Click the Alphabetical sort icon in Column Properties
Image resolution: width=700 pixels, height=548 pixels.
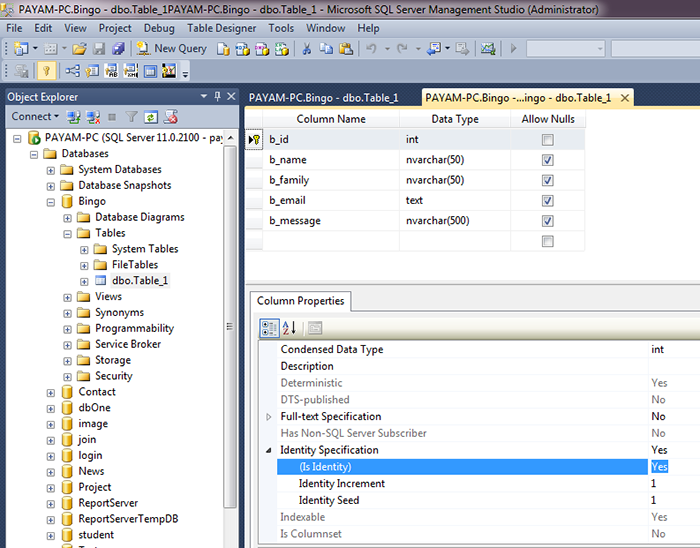tap(289, 328)
